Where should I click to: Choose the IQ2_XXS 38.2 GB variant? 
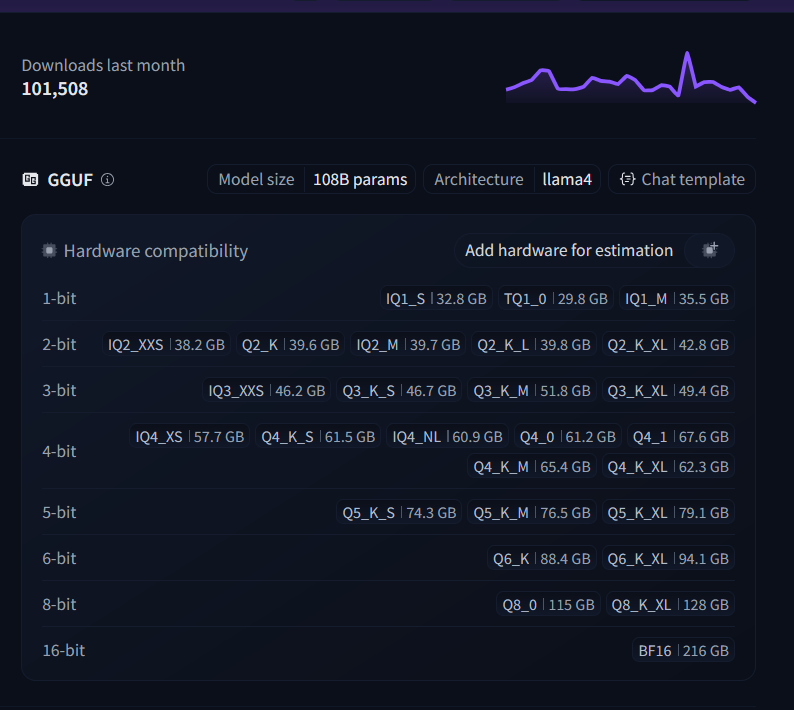coord(166,344)
